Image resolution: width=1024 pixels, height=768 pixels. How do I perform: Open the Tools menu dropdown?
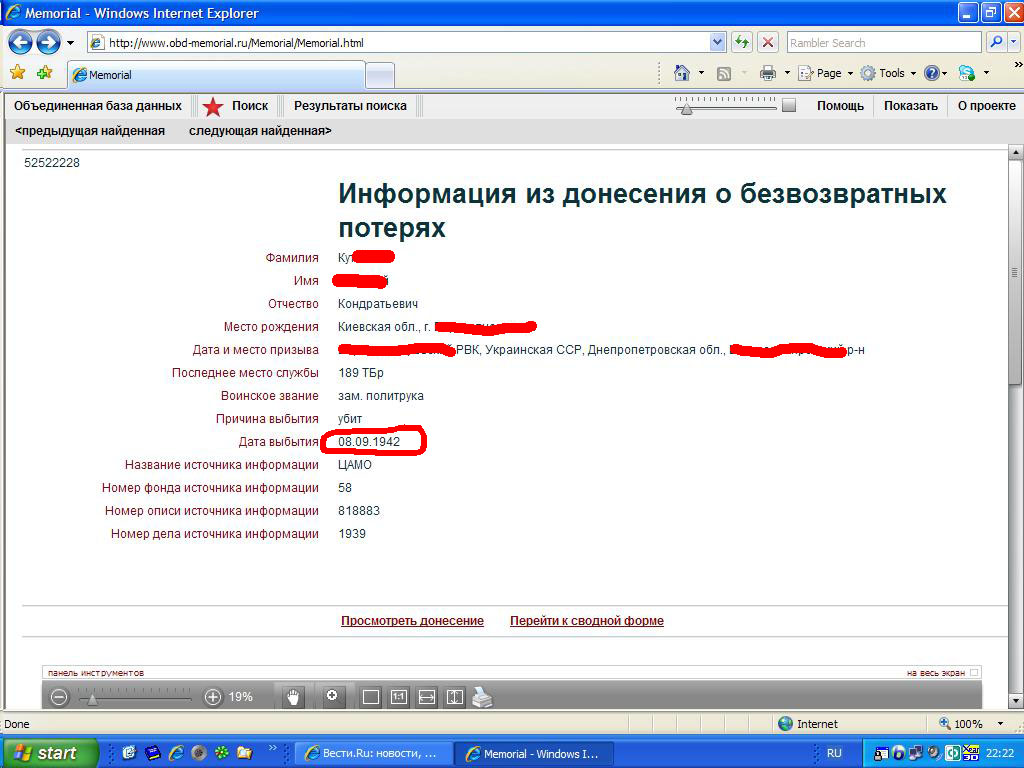[x=888, y=73]
